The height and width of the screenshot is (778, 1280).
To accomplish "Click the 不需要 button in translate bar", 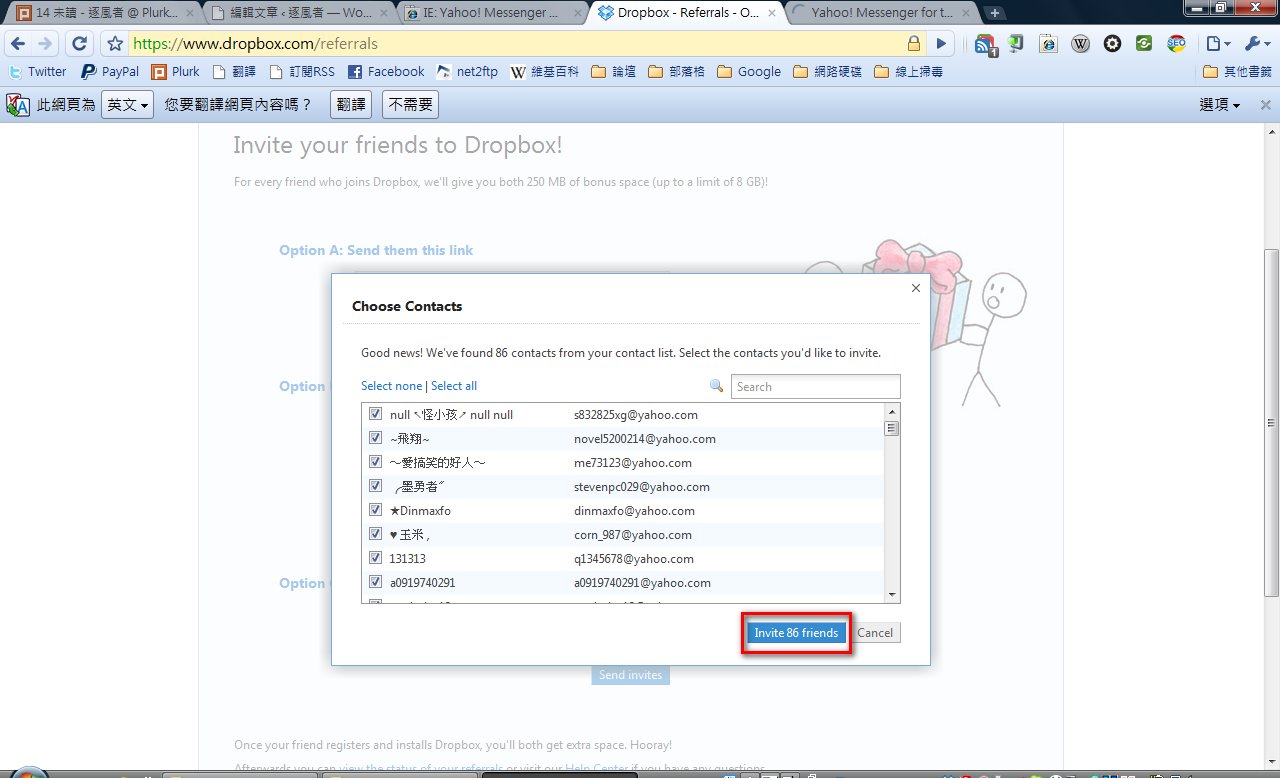I will tap(411, 105).
